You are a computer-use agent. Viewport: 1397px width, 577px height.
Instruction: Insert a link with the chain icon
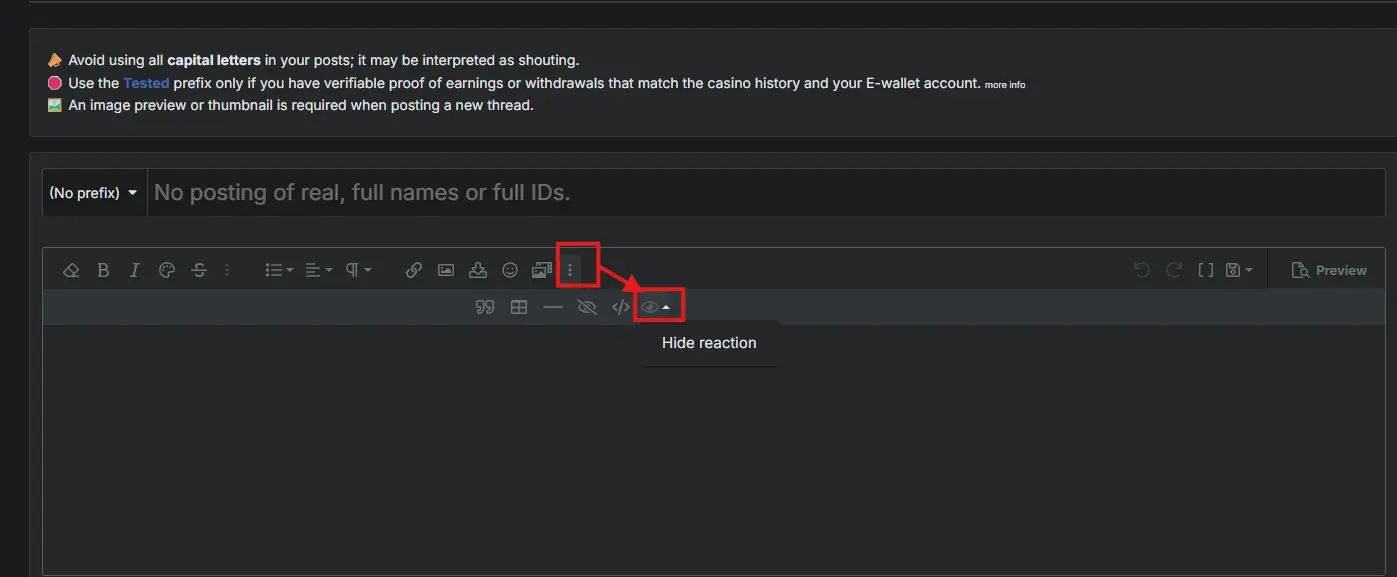[x=414, y=270]
